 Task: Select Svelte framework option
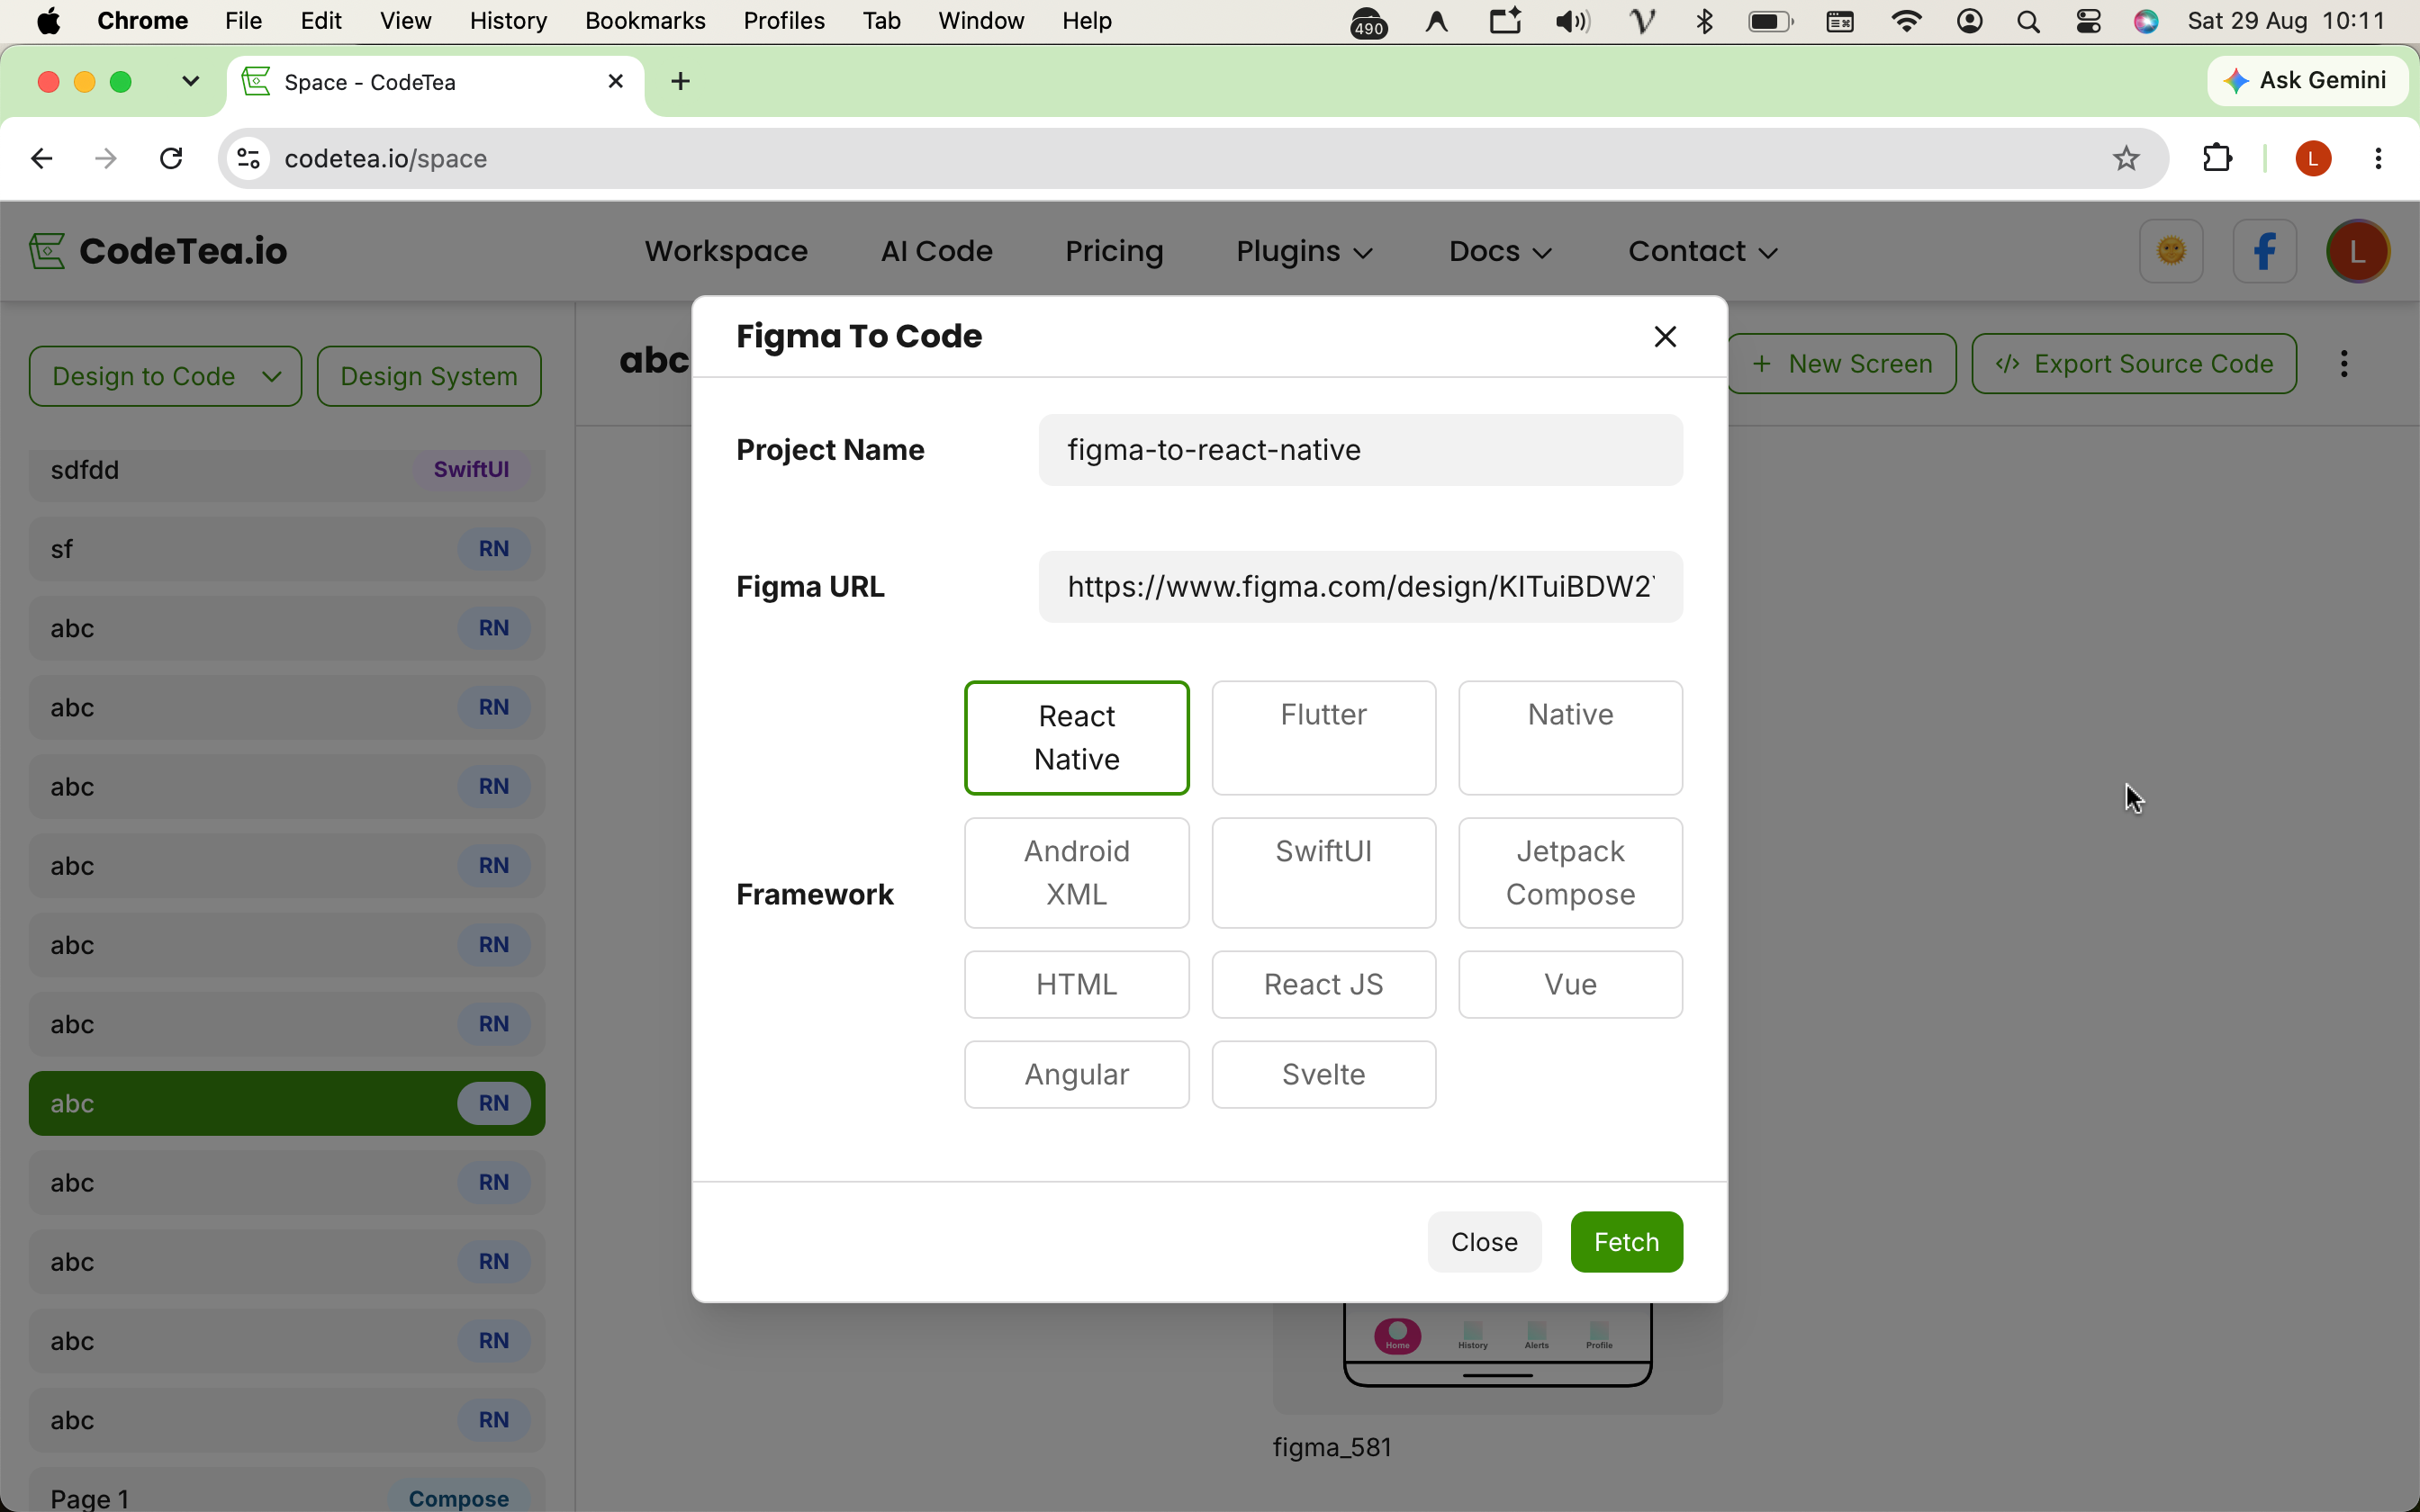point(1323,1074)
